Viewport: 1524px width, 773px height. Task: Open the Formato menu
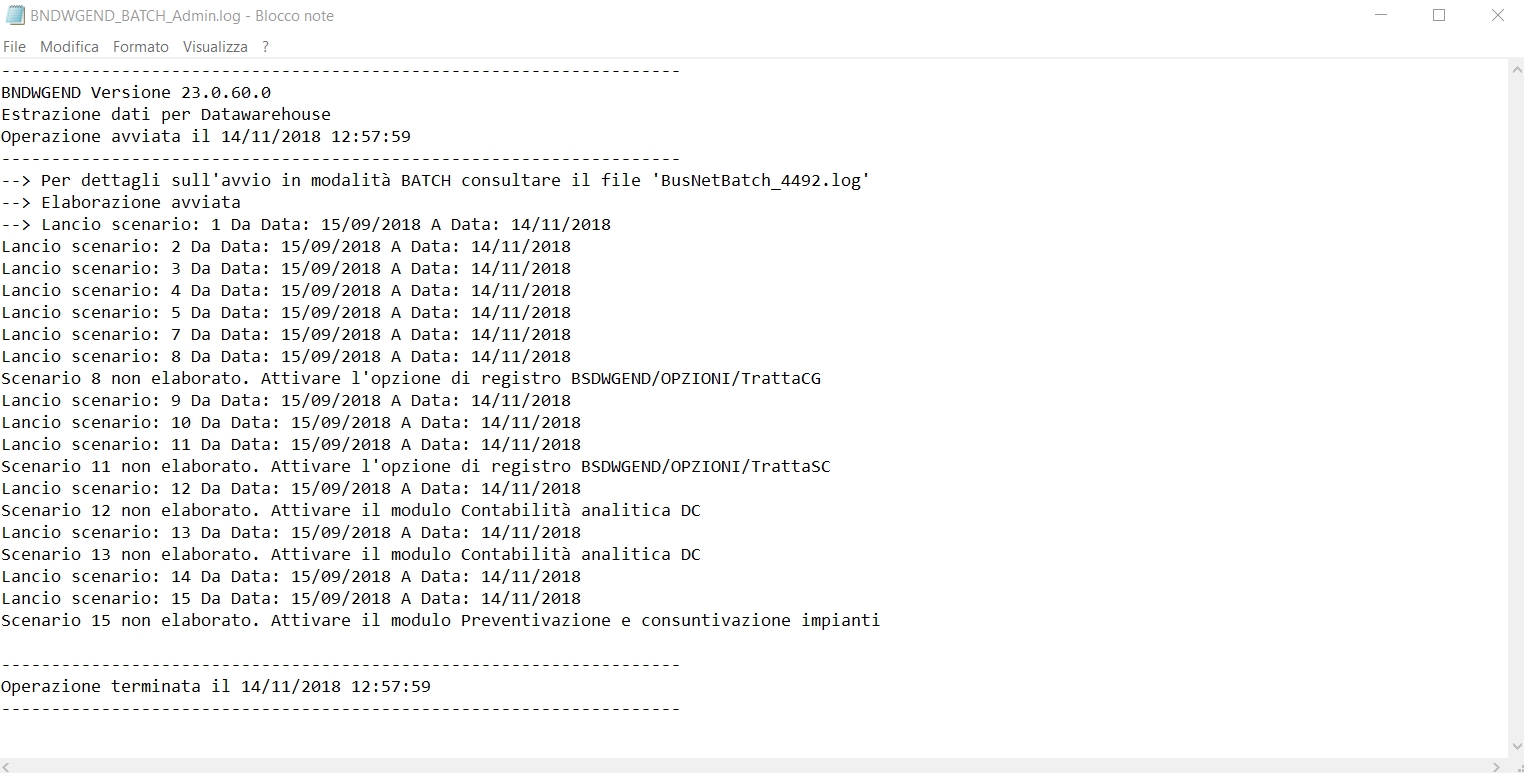click(x=141, y=47)
